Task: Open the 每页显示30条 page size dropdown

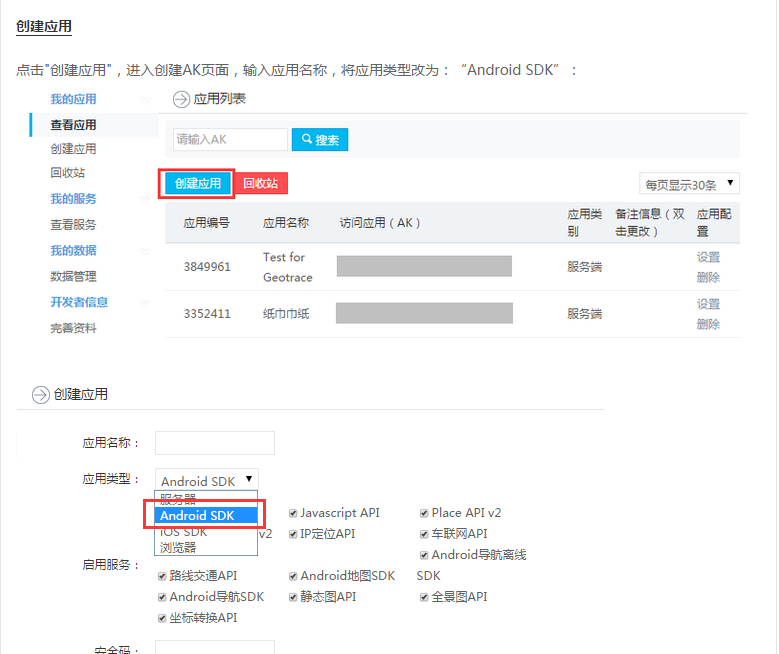Action: pos(690,184)
